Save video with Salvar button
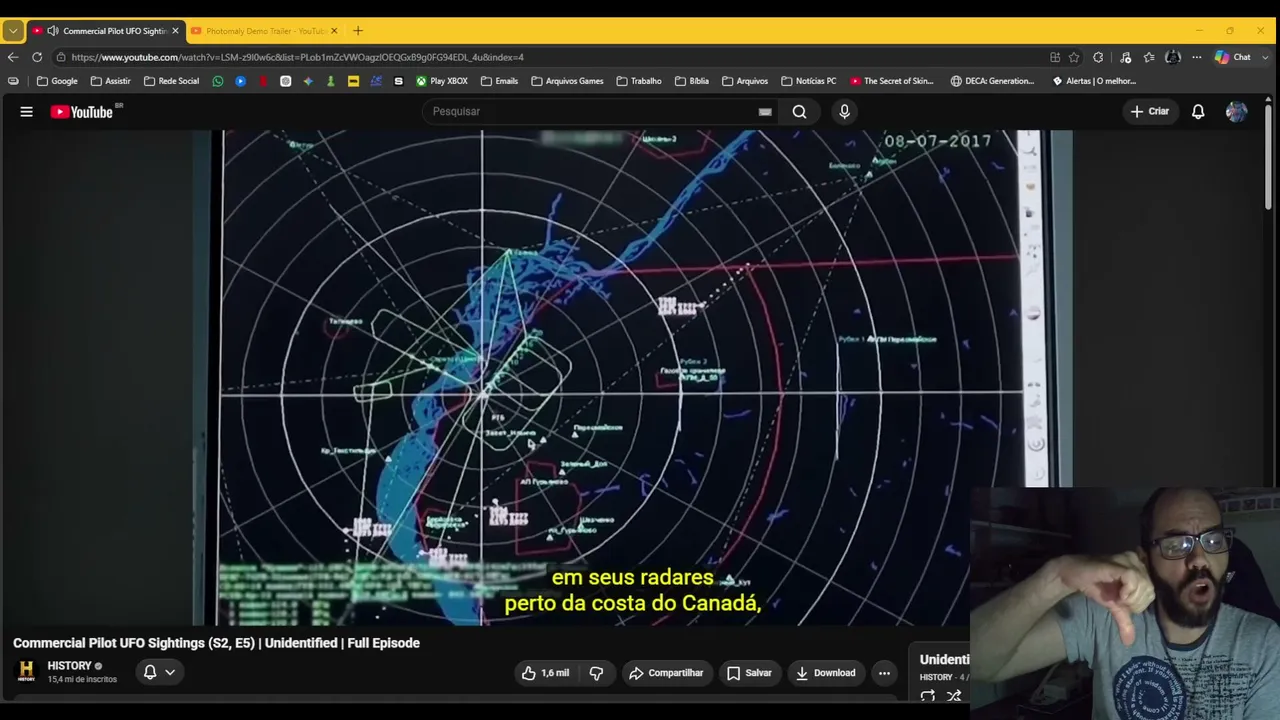Image resolution: width=1280 pixels, height=720 pixels. coord(749,673)
